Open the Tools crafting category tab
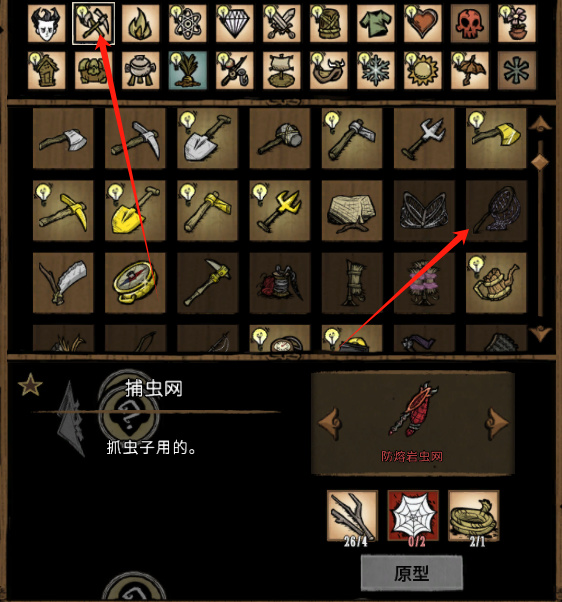The height and width of the screenshot is (602, 562). coord(93,23)
